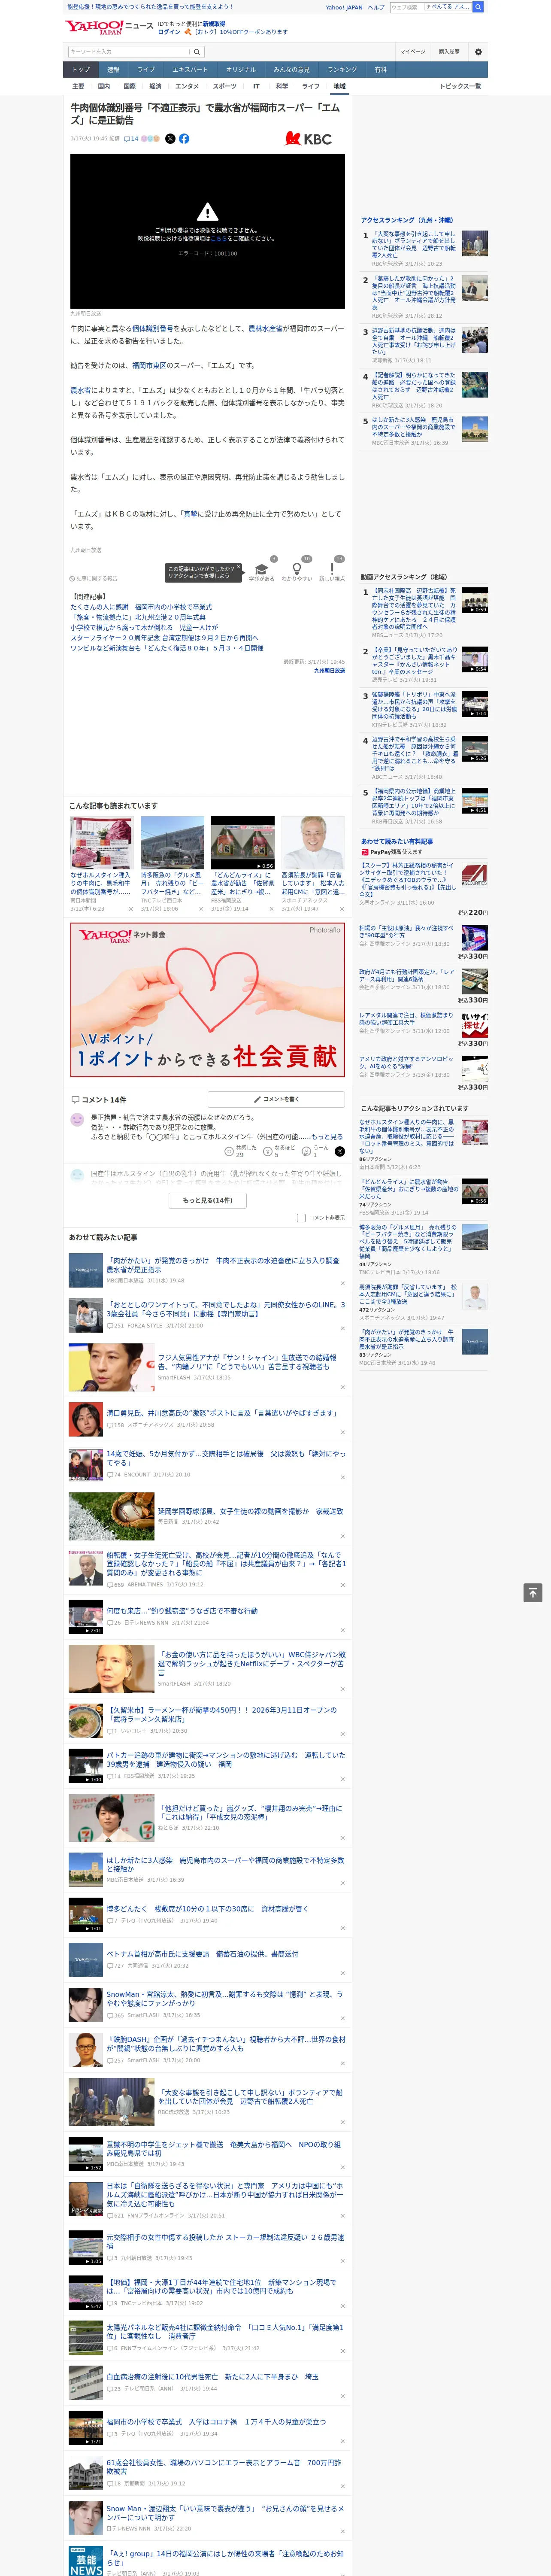Share the article on Facebook
The height and width of the screenshot is (2576, 551).
pos(184,139)
